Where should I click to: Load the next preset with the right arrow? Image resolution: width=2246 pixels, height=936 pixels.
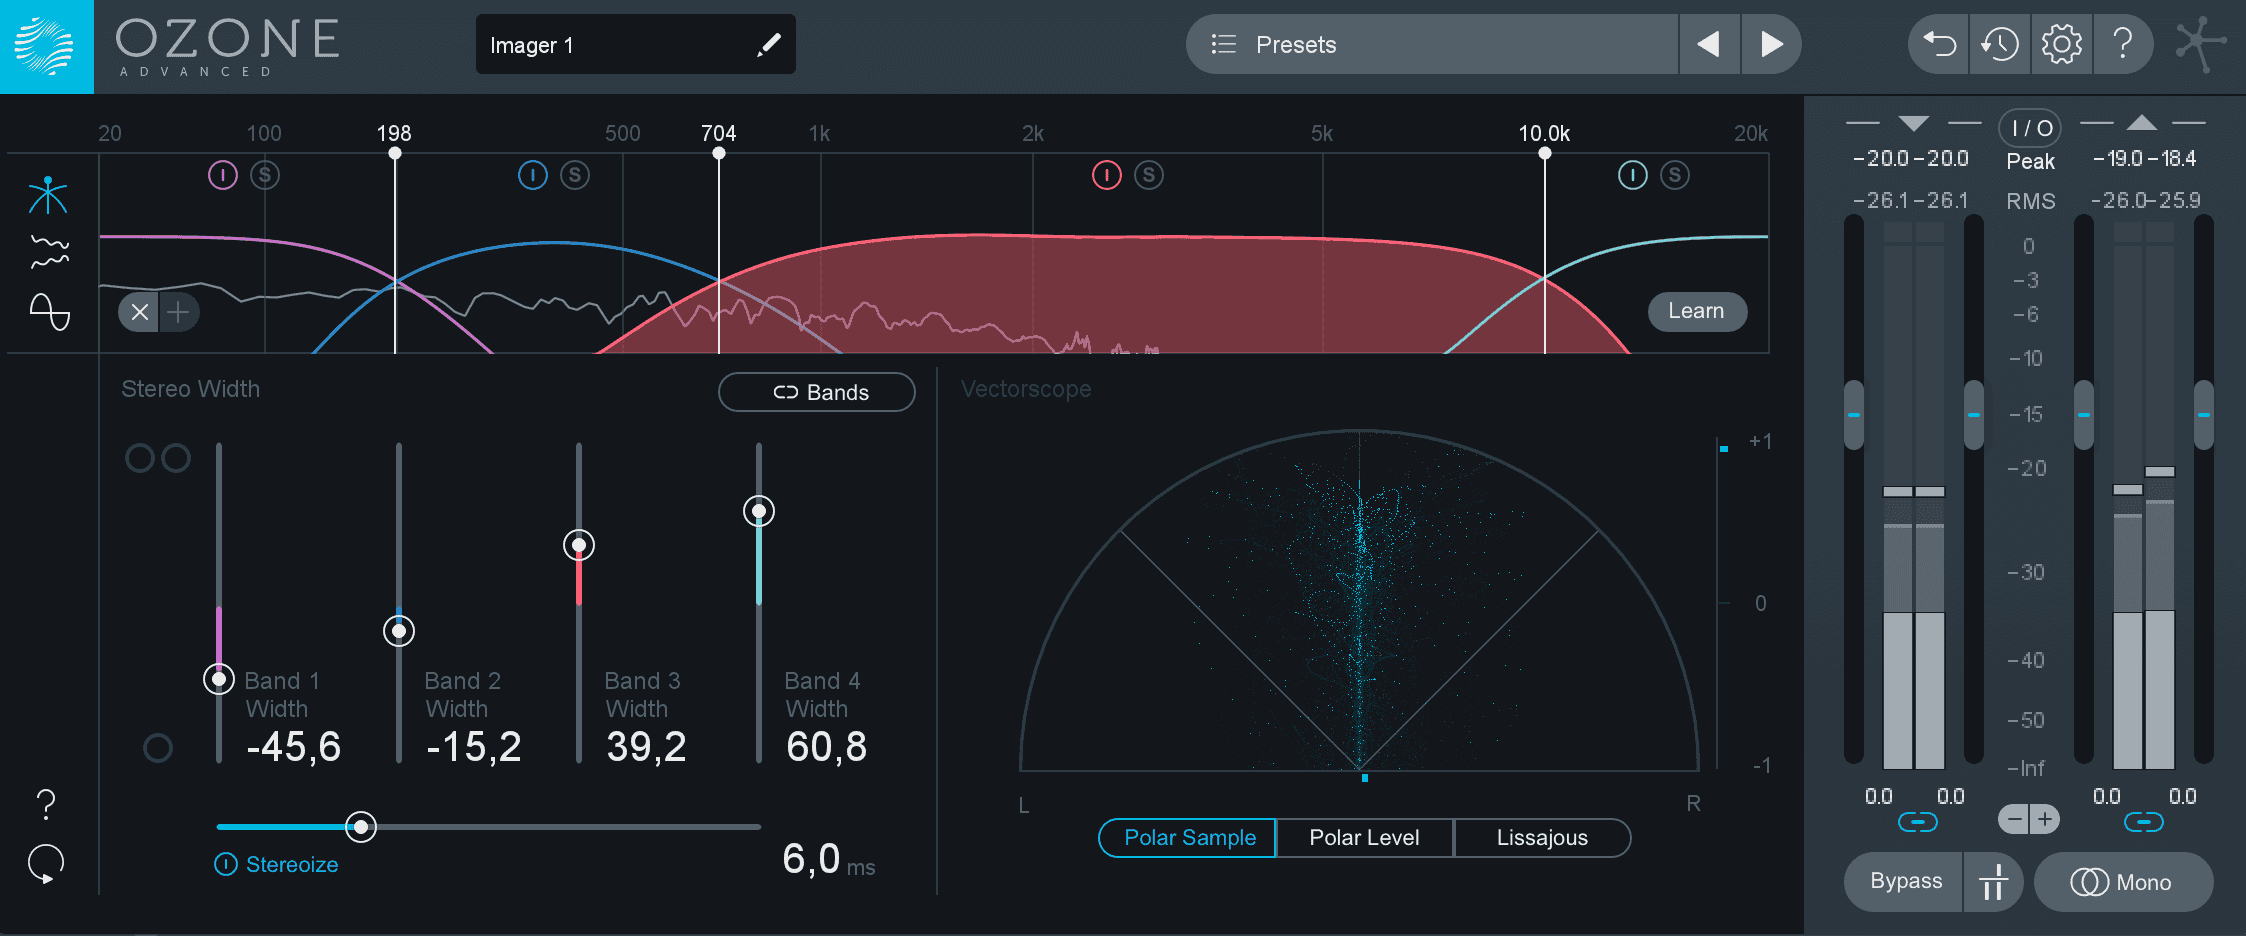pyautogui.click(x=1771, y=44)
